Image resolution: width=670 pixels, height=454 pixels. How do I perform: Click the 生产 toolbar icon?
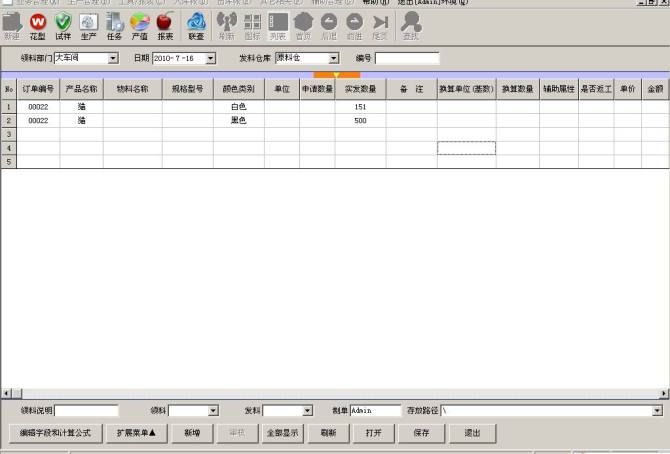89,24
